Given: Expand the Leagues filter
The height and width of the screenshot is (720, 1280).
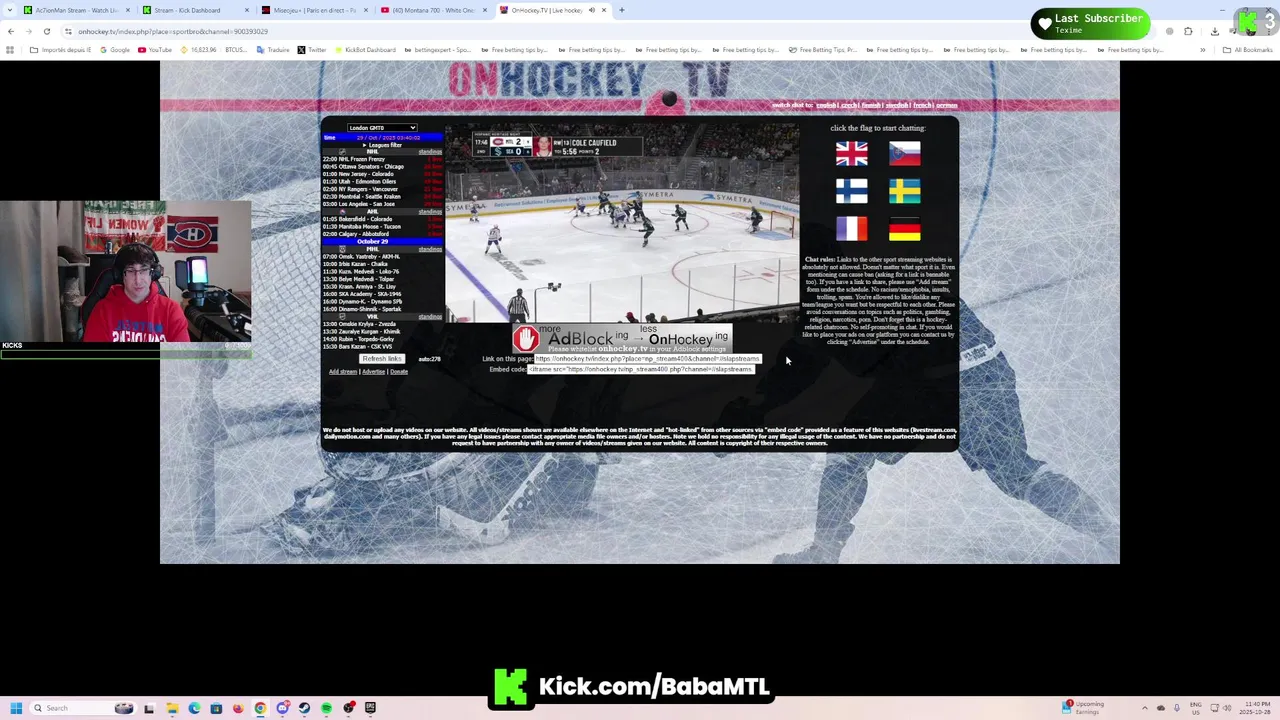Looking at the screenshot, I should [x=382, y=145].
